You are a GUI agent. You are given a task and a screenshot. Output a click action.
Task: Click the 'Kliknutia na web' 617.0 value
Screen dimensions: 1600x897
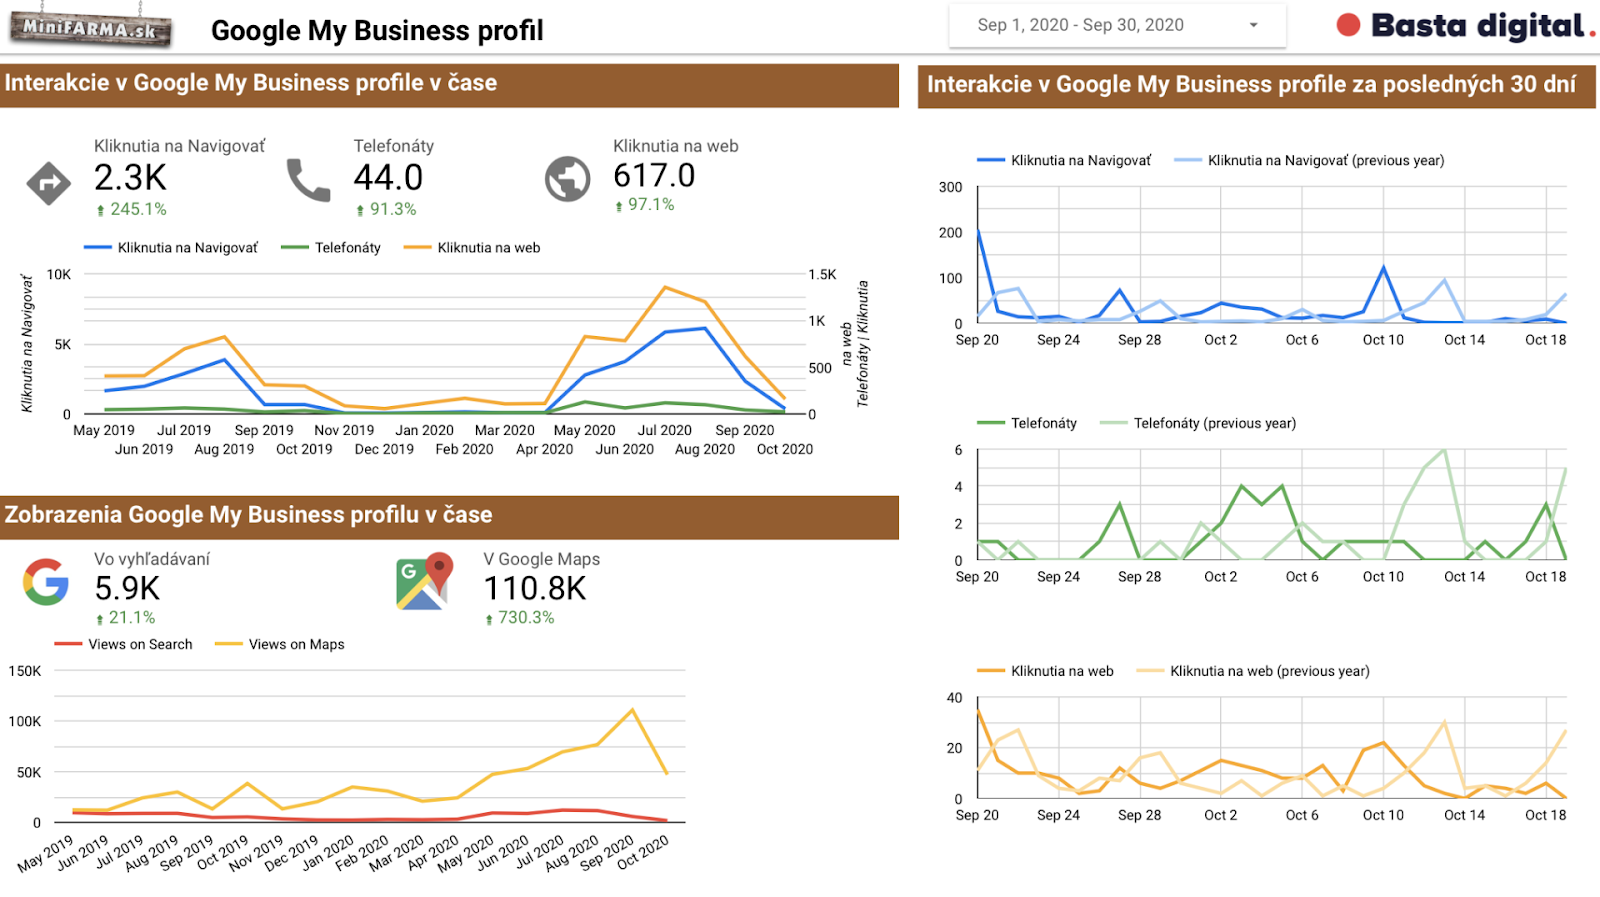[654, 176]
